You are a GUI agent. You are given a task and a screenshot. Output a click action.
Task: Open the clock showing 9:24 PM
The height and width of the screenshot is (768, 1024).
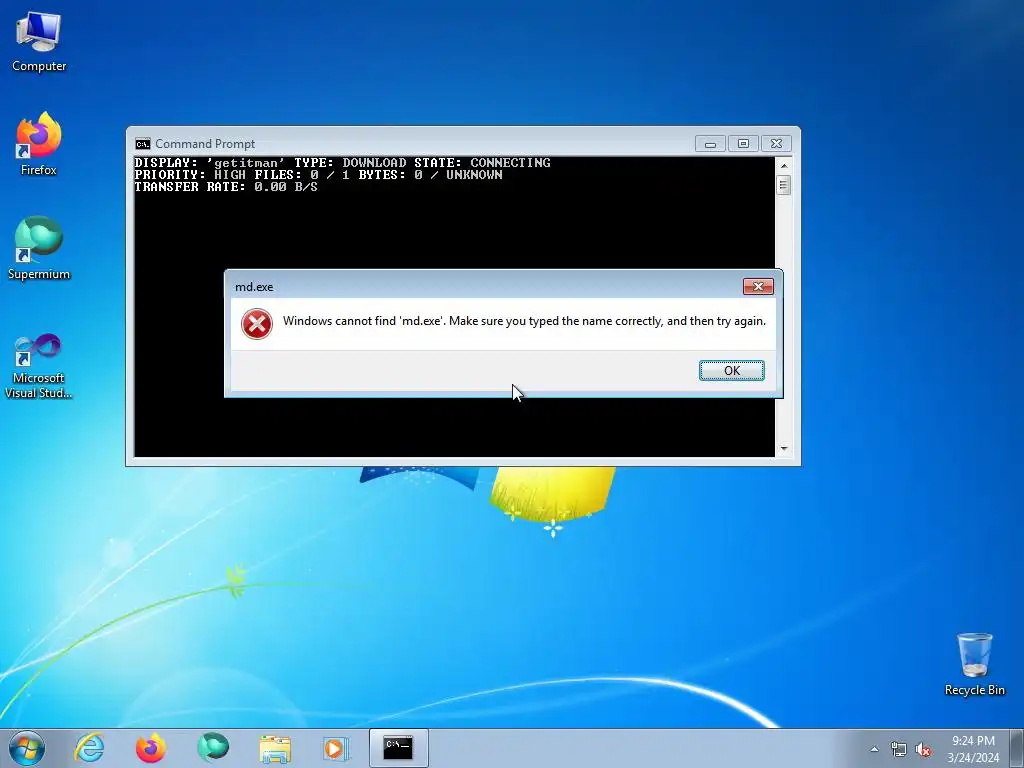[973, 748]
